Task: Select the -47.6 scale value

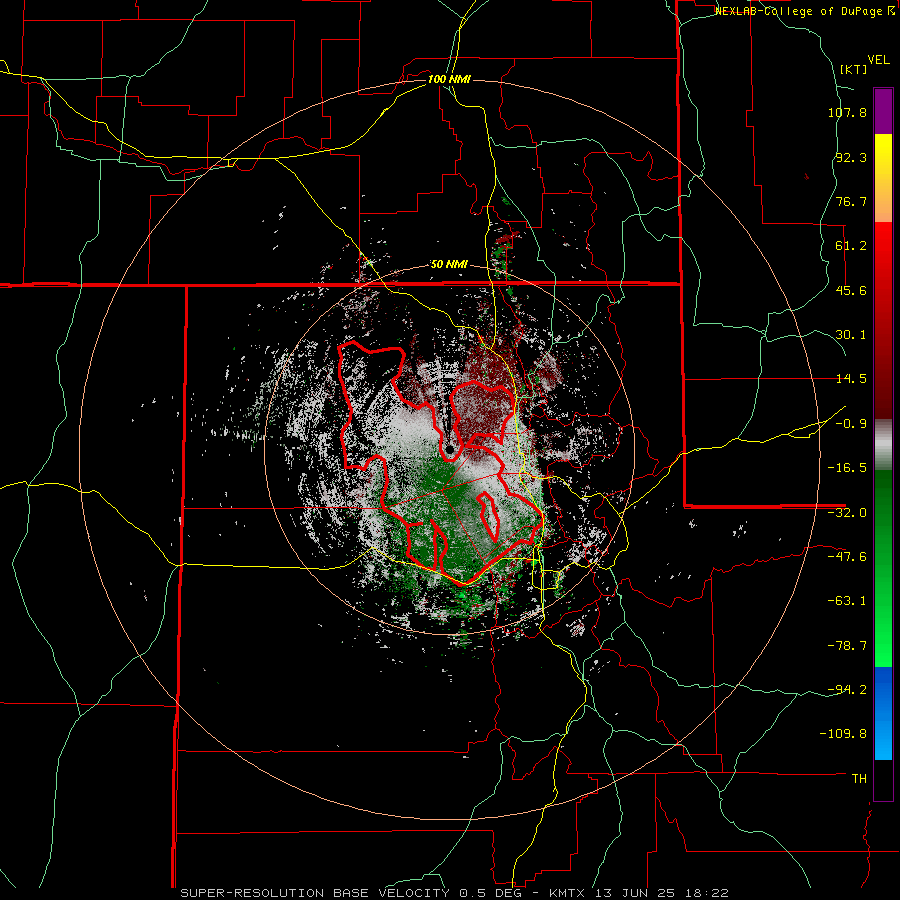Action: (x=847, y=557)
